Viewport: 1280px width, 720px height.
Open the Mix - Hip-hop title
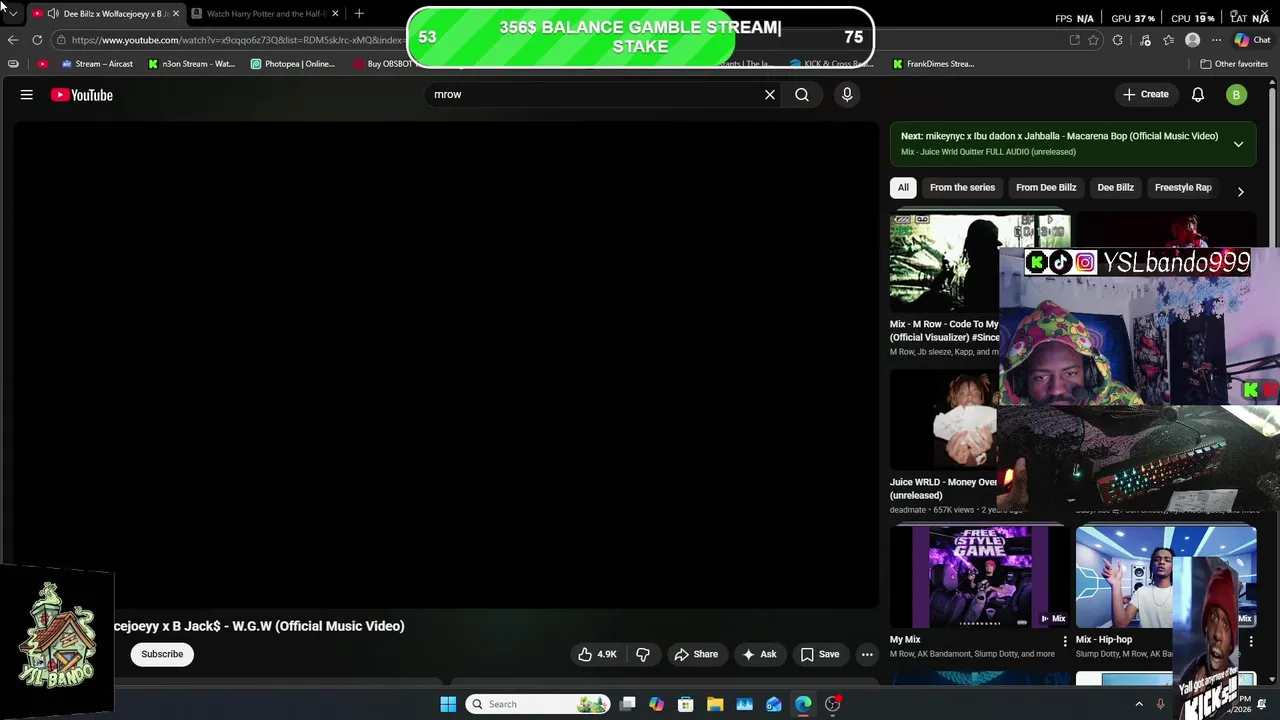1103,640
